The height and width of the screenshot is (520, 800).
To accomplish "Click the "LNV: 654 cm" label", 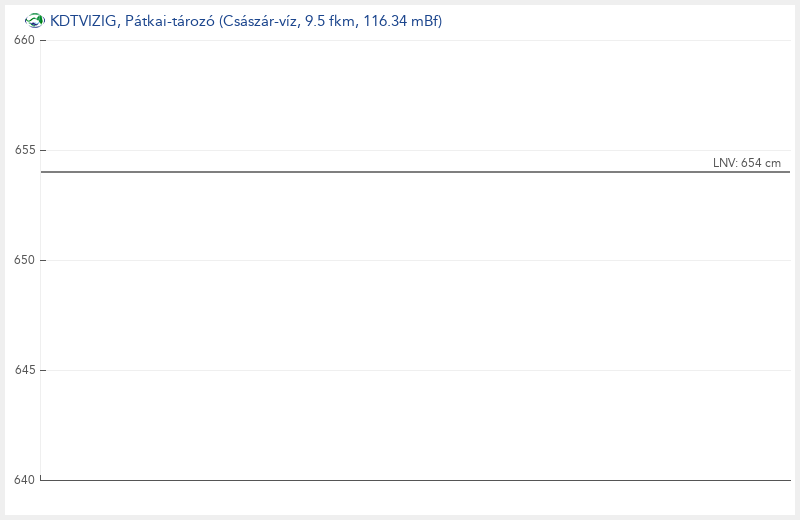I will 747,163.
